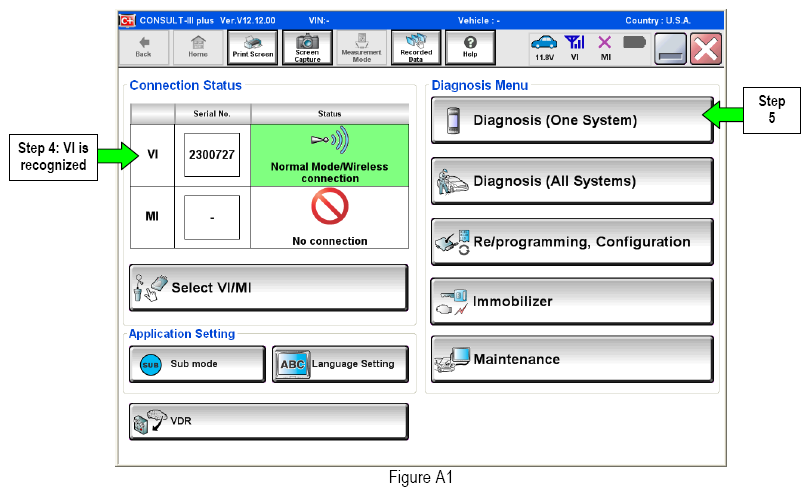Click the 'Status' column header
The image size is (810, 496).
click(330, 114)
